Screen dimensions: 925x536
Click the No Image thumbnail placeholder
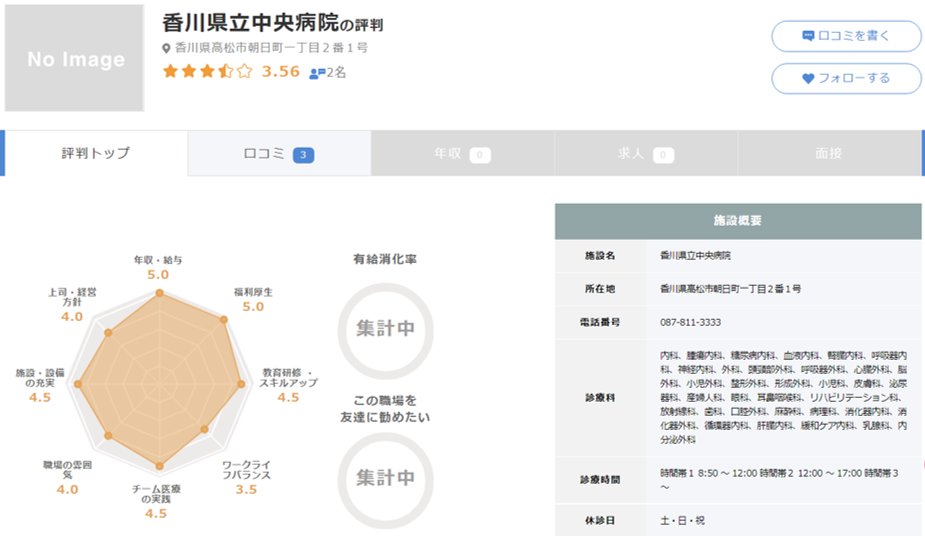tap(75, 60)
